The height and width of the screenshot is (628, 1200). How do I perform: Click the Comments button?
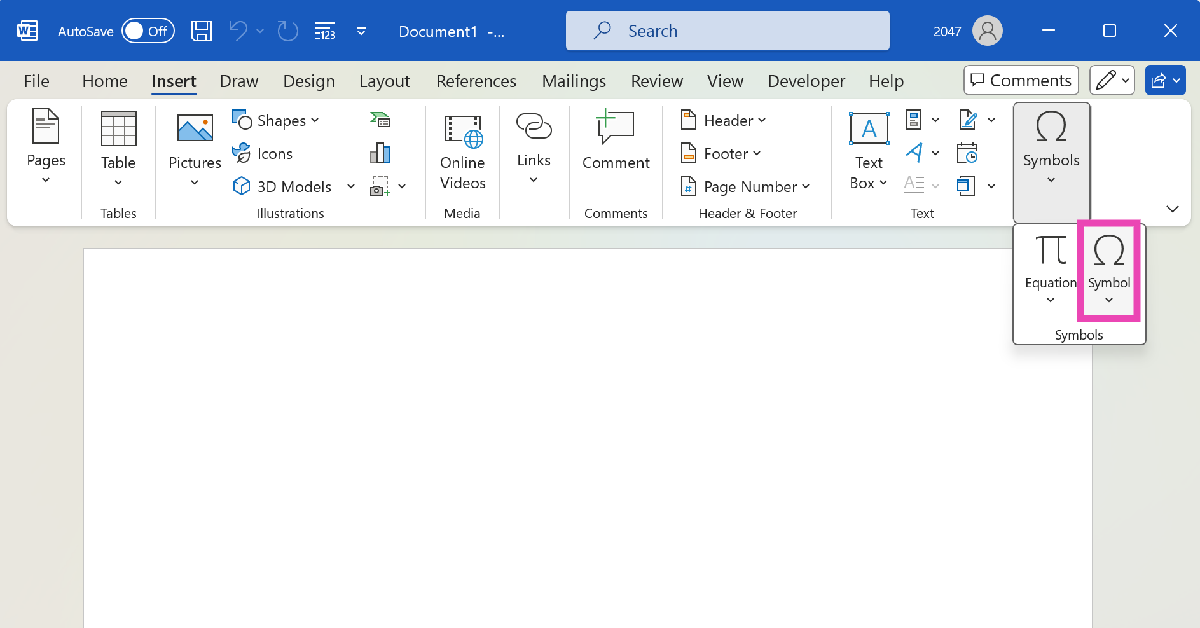pos(1020,81)
